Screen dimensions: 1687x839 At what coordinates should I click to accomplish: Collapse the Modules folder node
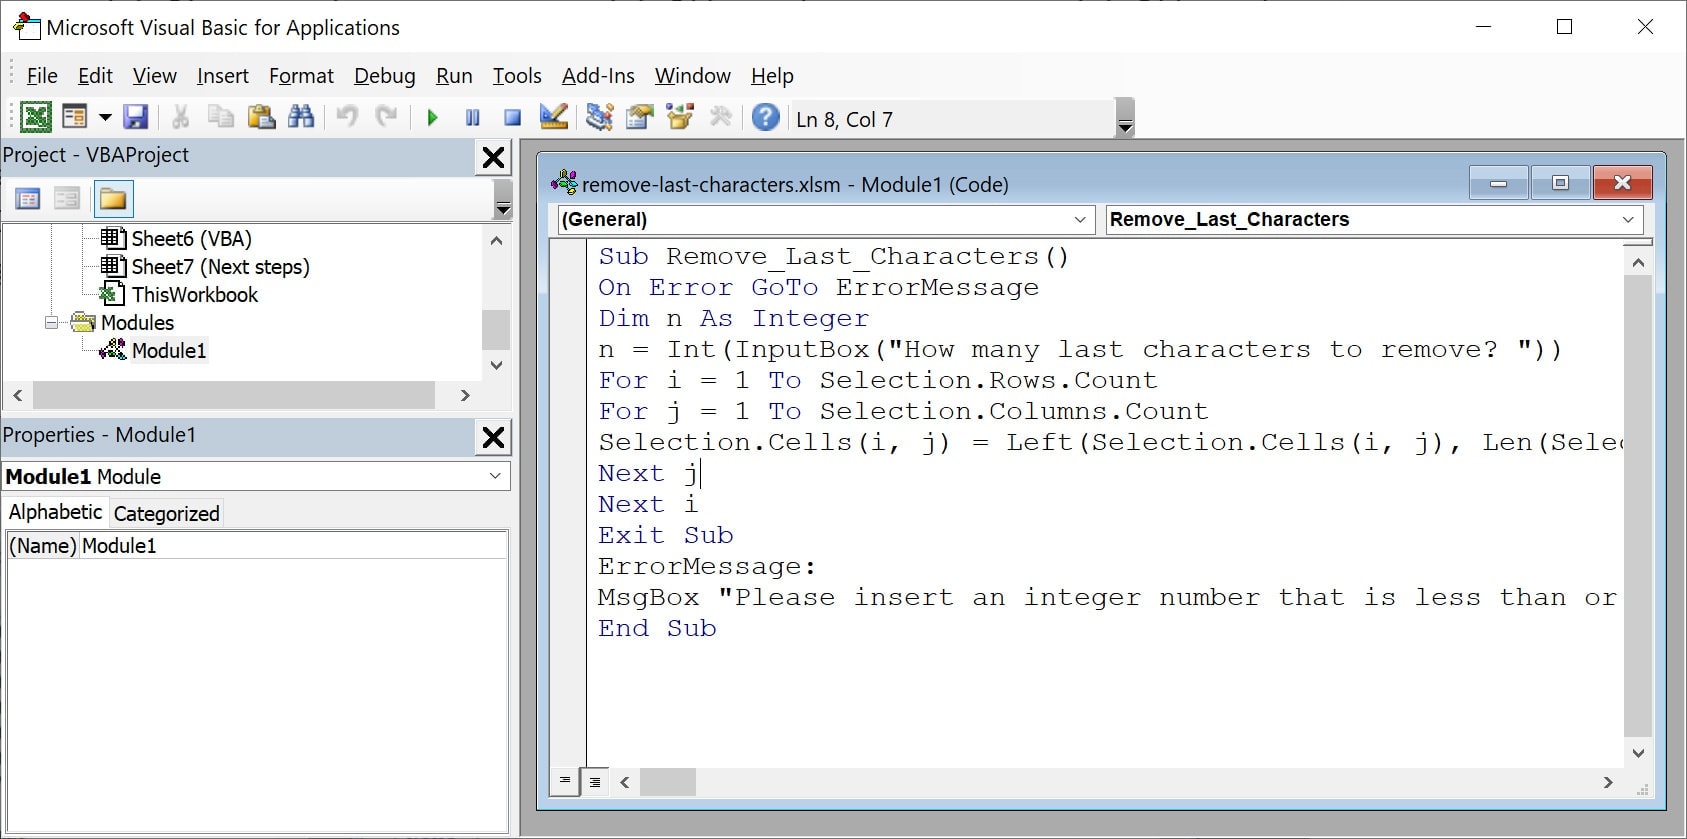tap(51, 323)
